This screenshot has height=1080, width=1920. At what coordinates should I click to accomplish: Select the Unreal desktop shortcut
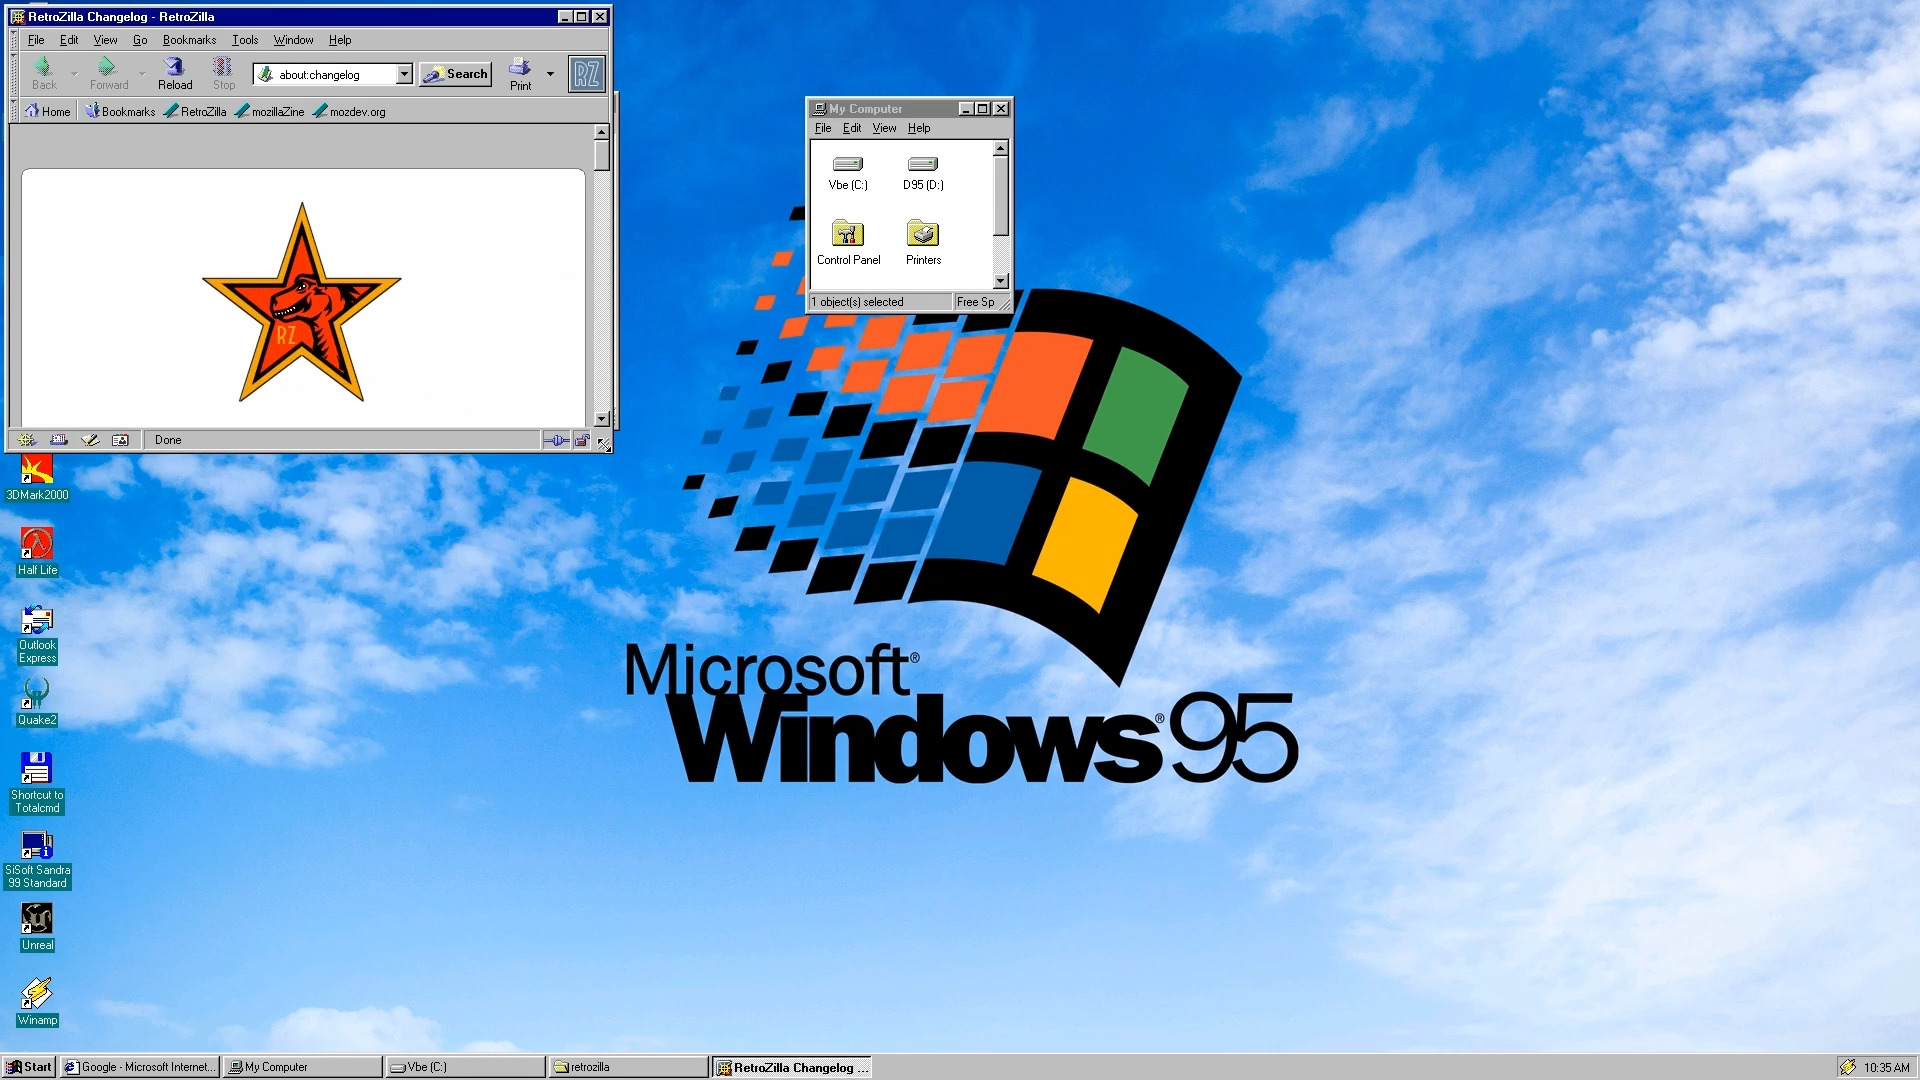pyautogui.click(x=37, y=927)
